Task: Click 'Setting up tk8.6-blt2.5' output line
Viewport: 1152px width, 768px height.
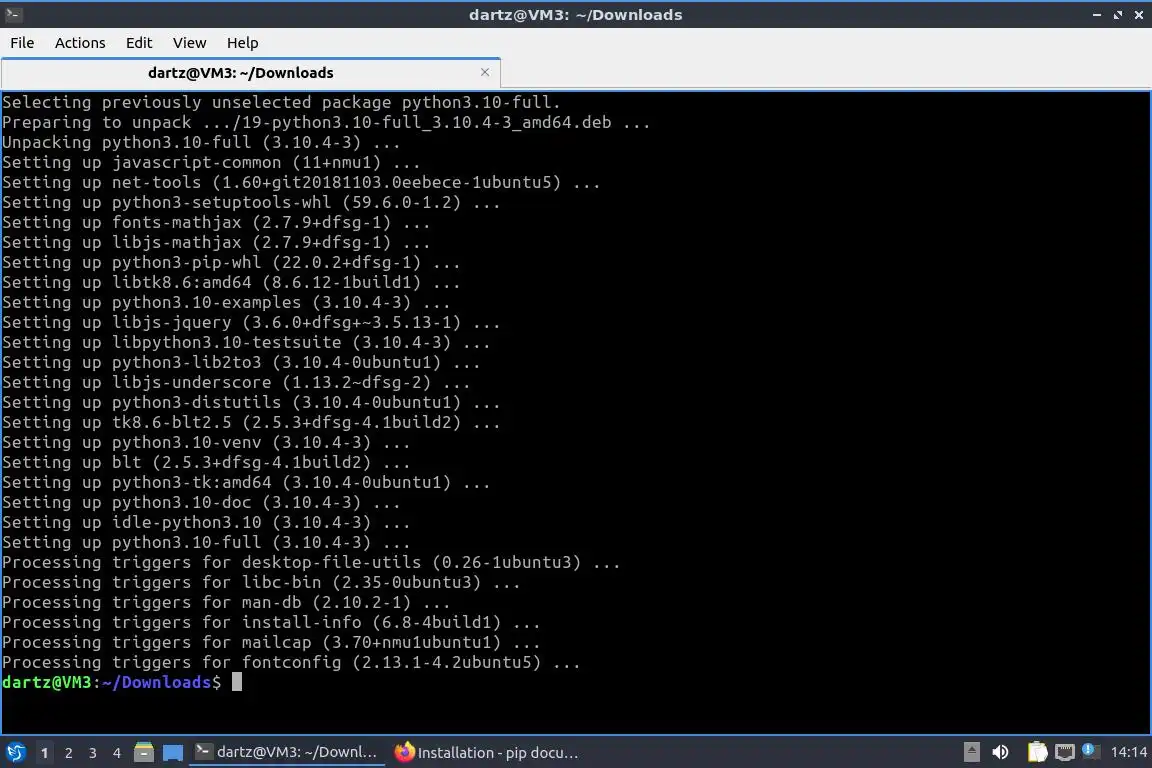Action: coord(251,422)
